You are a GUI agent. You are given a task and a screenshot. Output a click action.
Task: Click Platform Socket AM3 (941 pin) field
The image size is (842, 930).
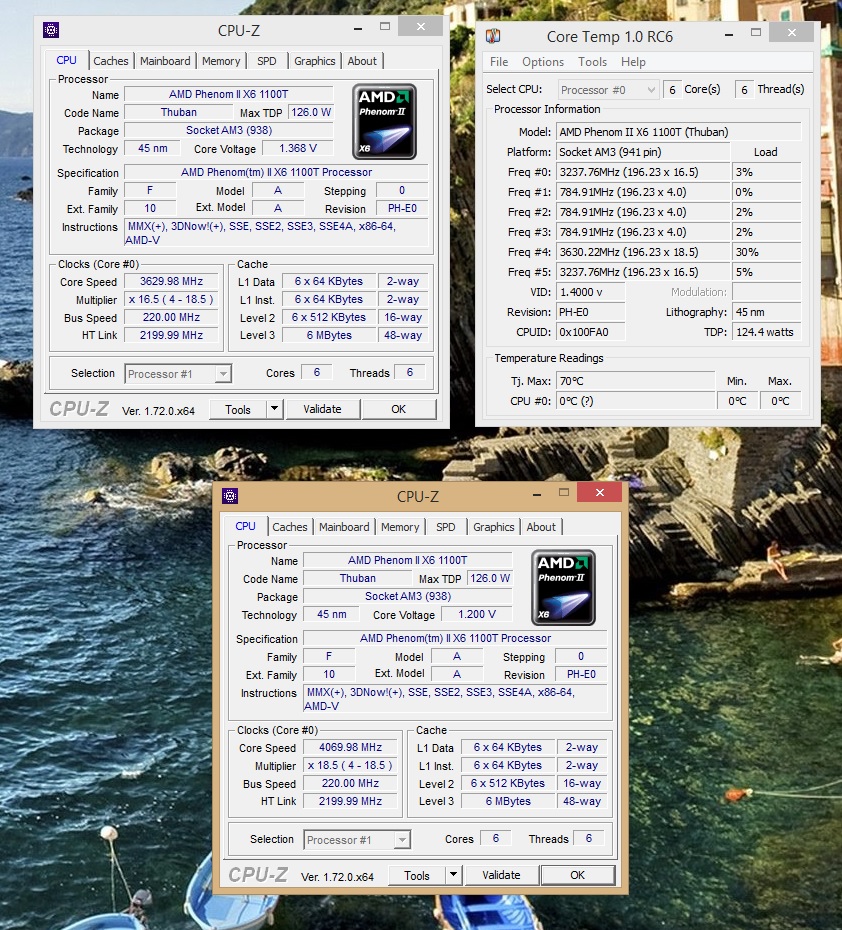[x=643, y=152]
